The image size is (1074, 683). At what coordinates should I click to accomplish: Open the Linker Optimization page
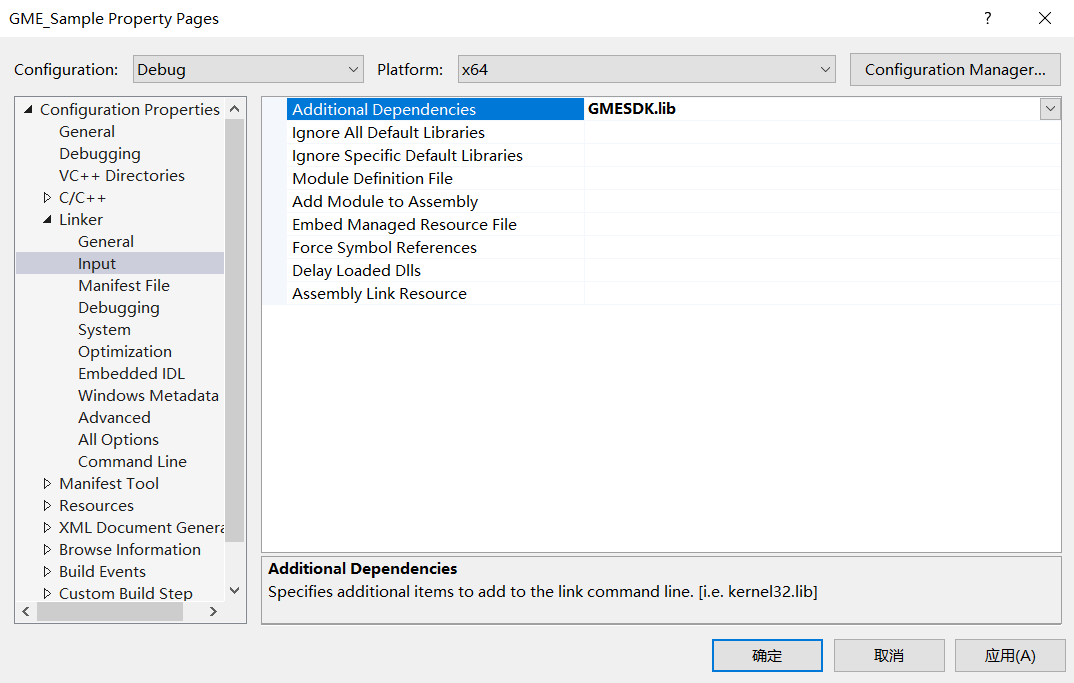[x=125, y=351]
